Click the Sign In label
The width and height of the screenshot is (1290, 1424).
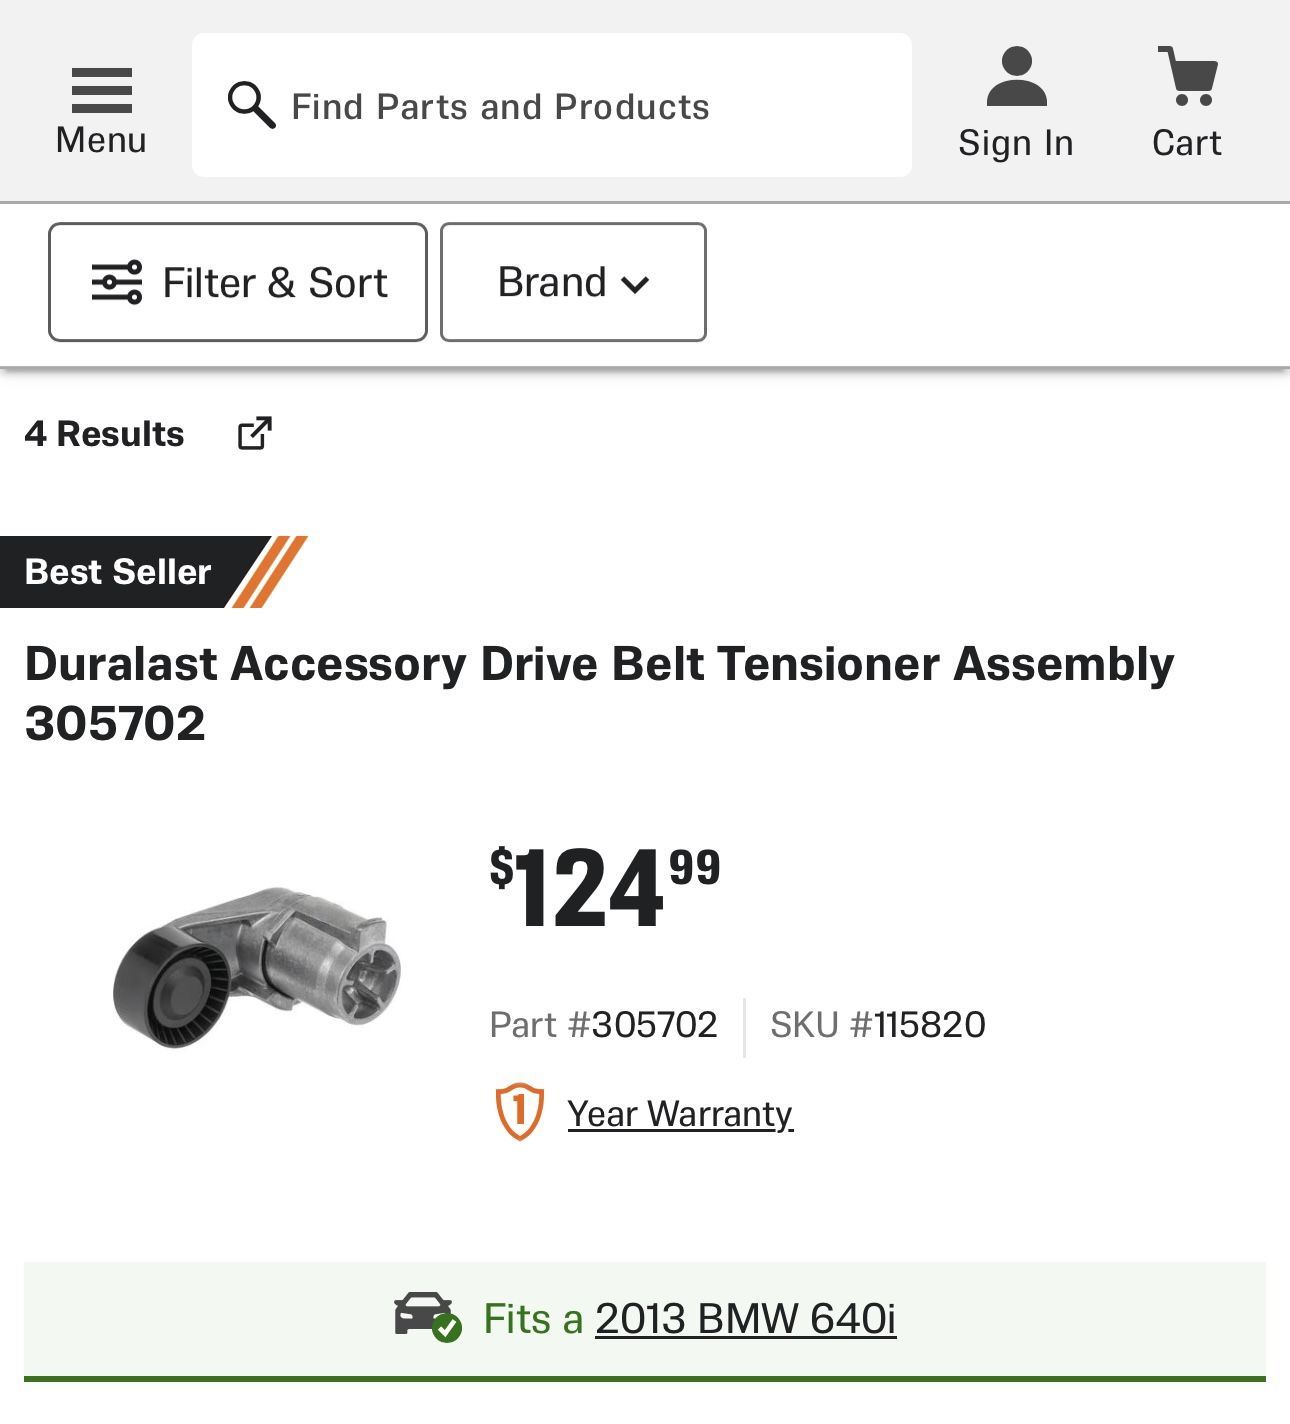click(x=1016, y=143)
